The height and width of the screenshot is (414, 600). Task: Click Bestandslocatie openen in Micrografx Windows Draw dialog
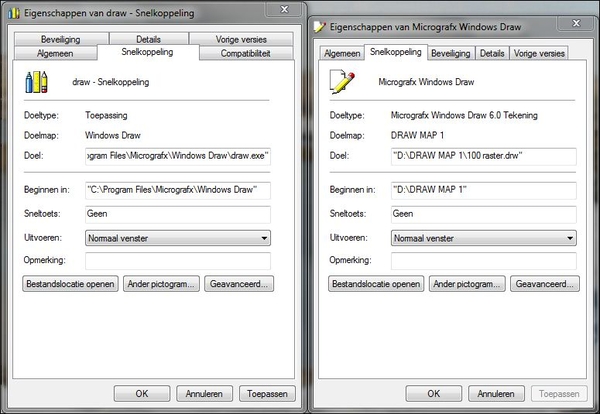pyautogui.click(x=376, y=284)
